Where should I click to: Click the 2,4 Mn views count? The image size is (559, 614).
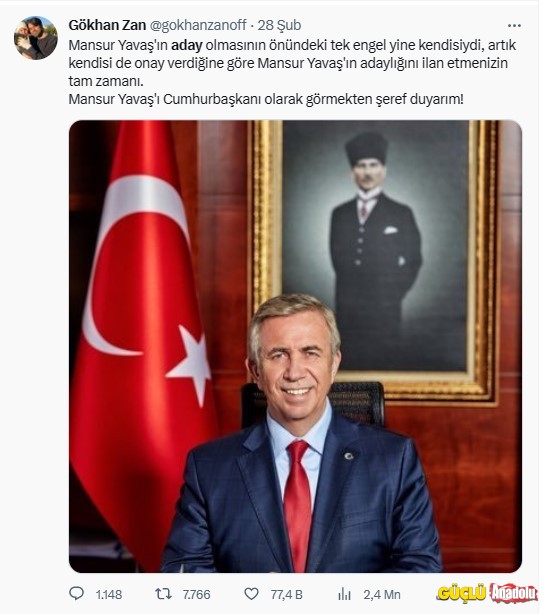(x=382, y=594)
